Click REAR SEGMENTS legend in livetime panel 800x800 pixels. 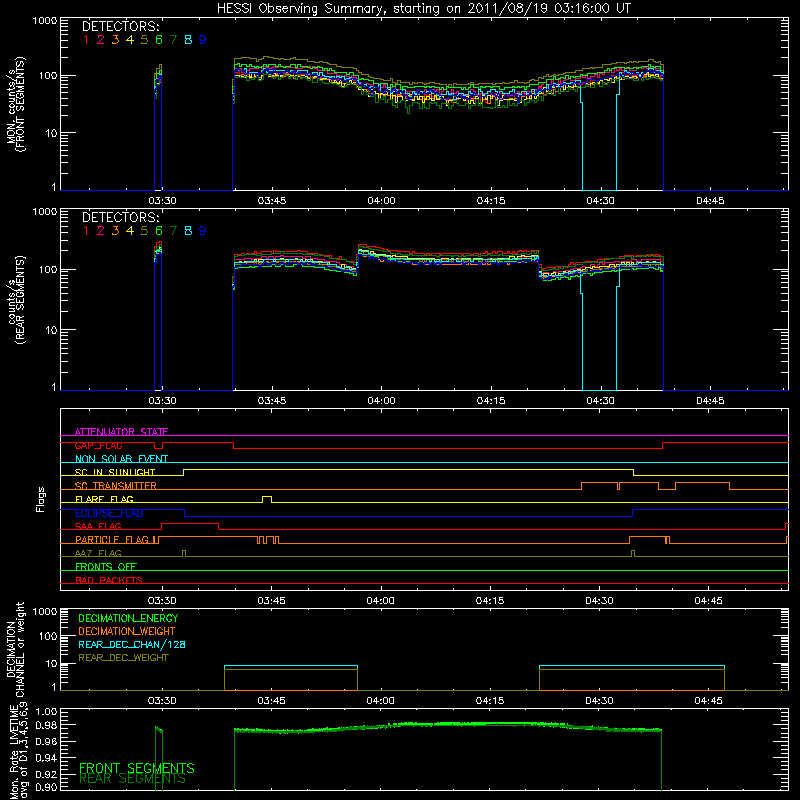pos(133,779)
